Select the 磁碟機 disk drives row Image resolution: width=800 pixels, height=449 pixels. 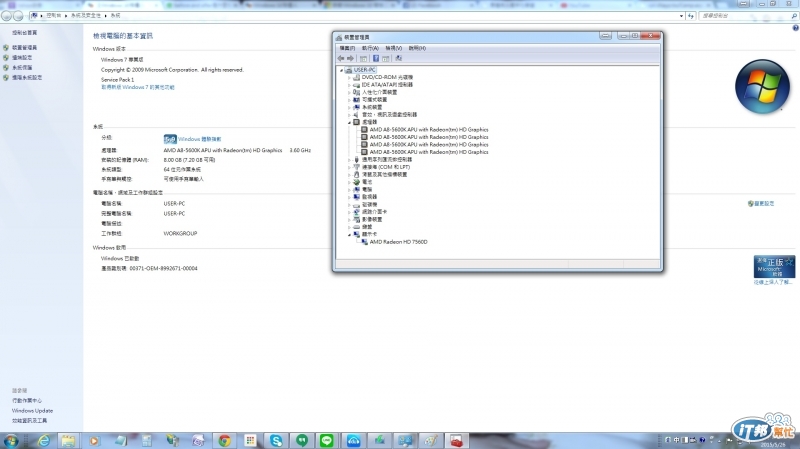coord(369,205)
